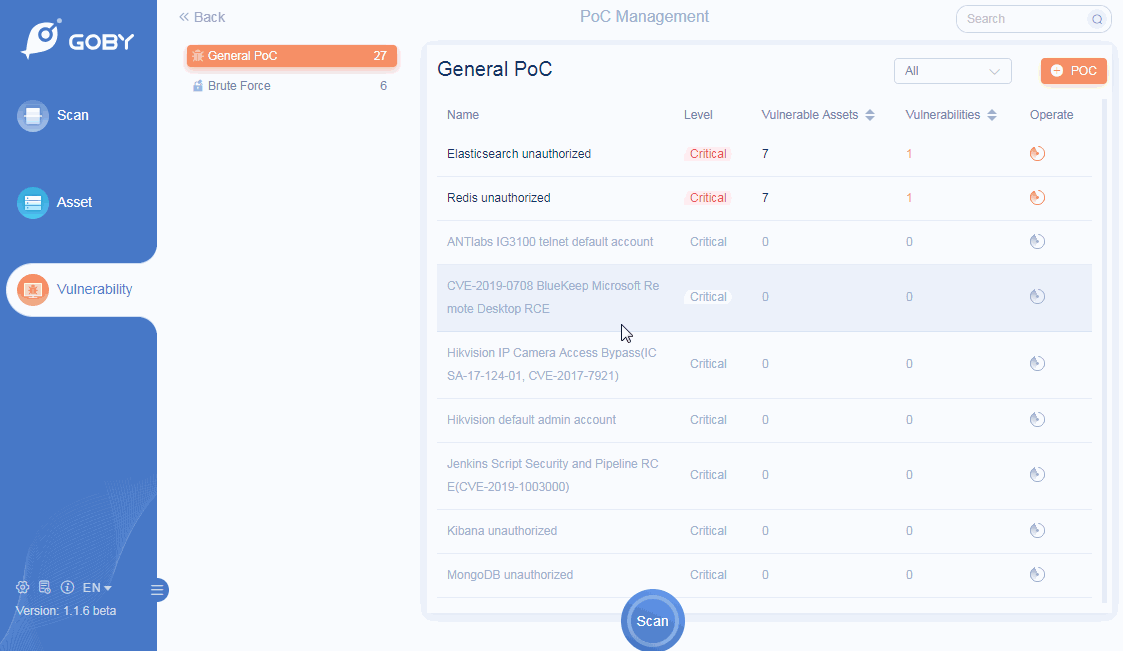
Task: Click the search magnifier icon
Action: point(1097,19)
